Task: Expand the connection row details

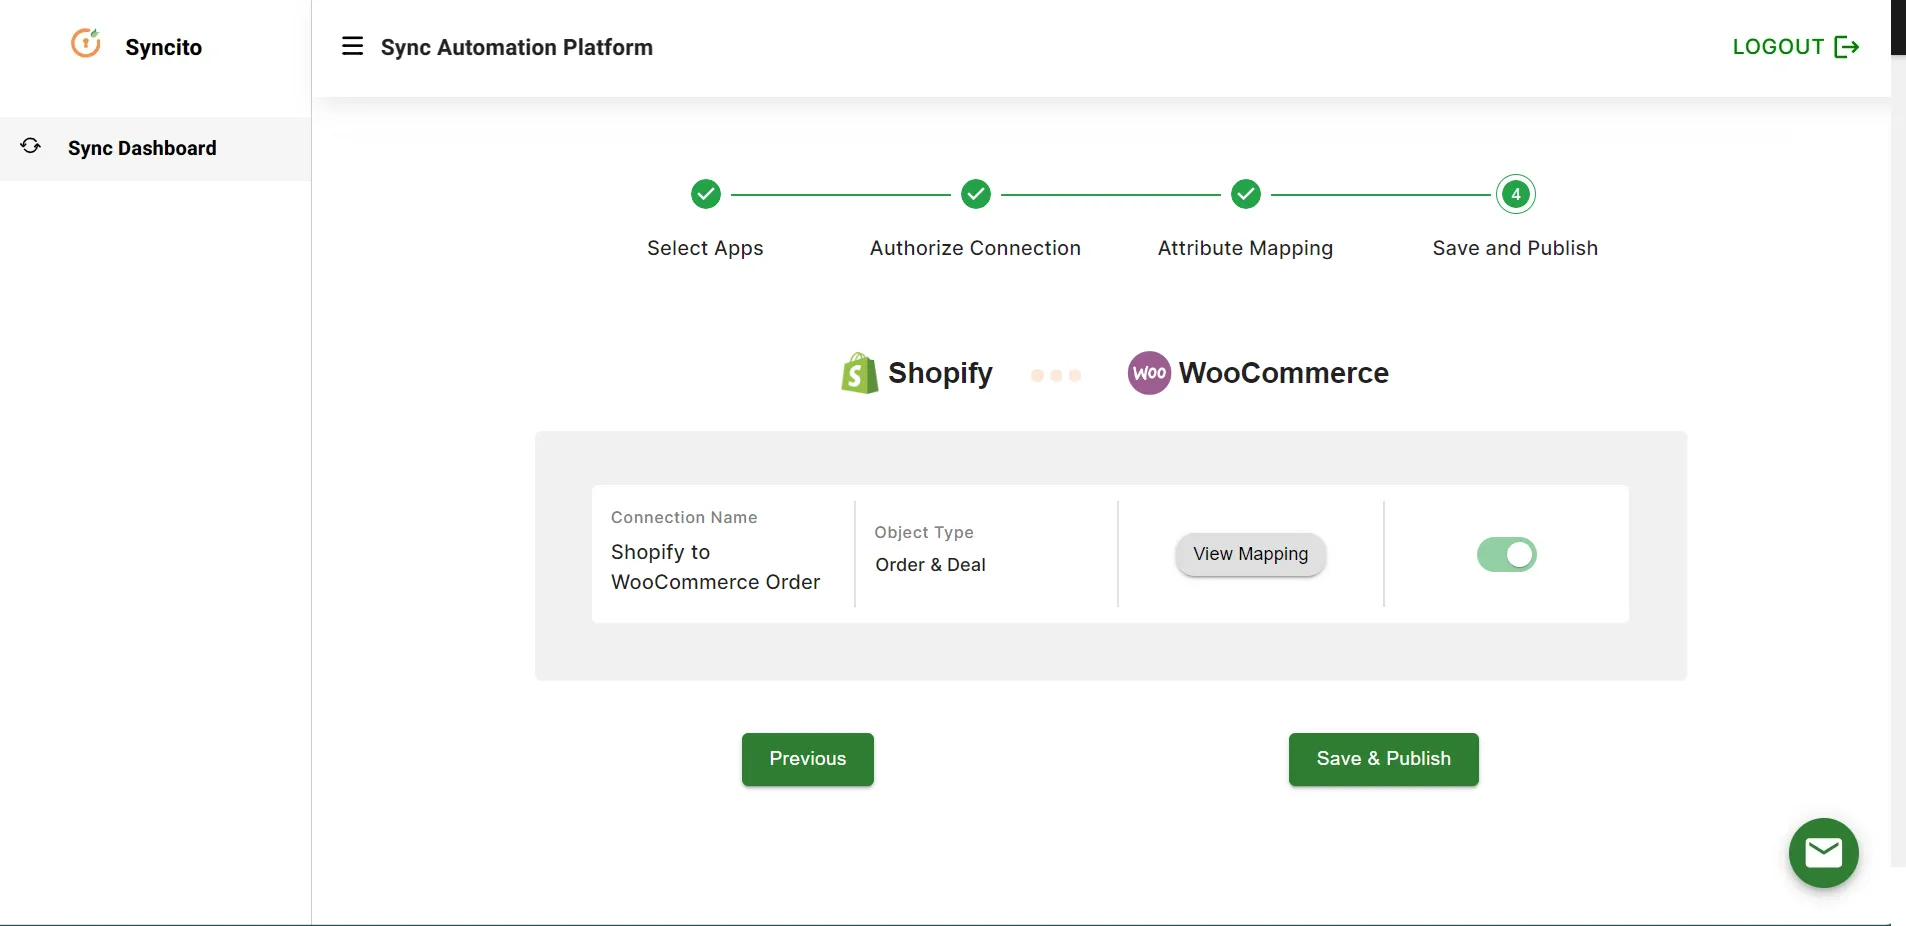Action: coord(1109,554)
